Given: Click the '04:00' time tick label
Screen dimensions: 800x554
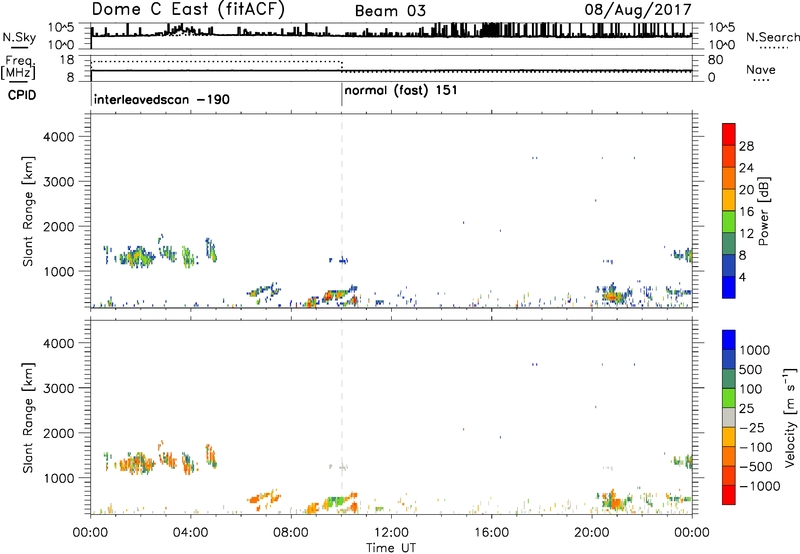Looking at the screenshot, I should point(191,532).
